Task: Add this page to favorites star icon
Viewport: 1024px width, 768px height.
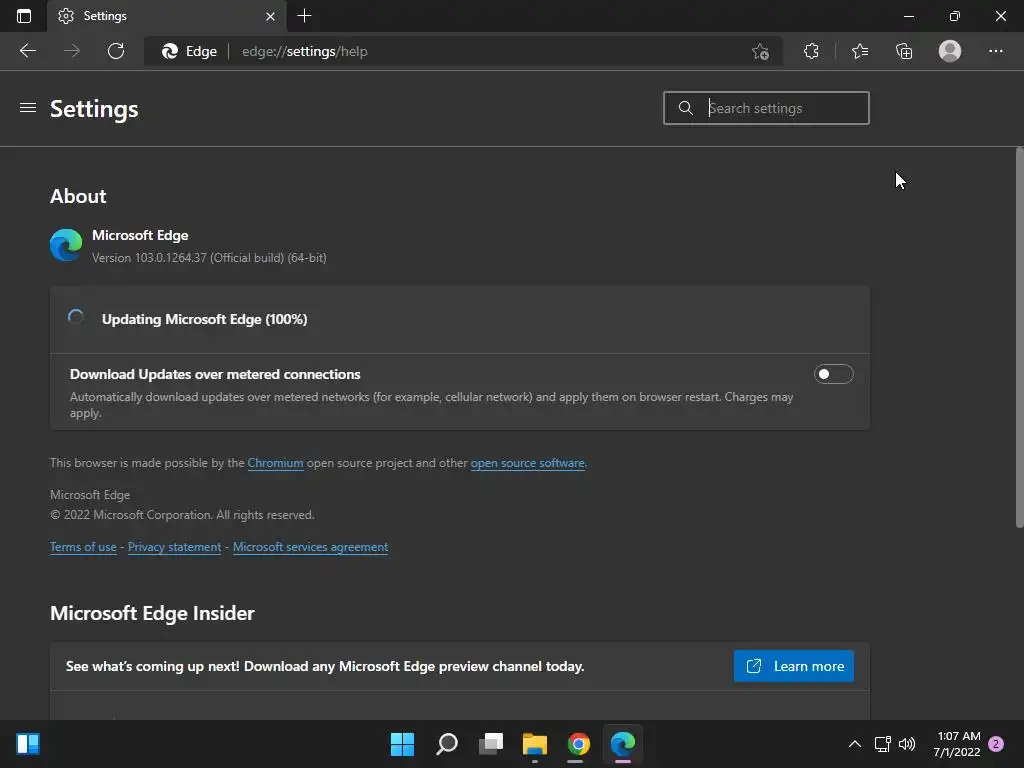Action: pos(760,52)
